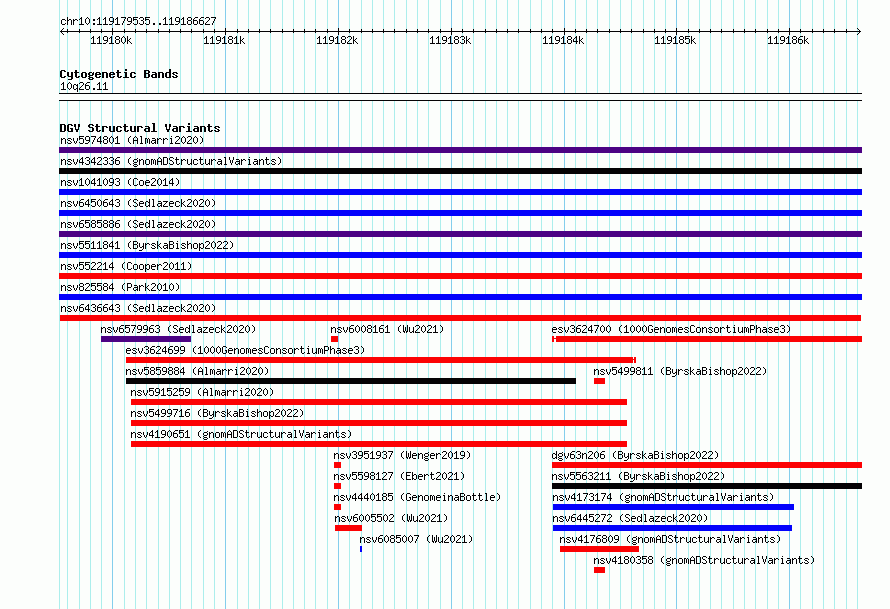This screenshot has height=609, width=890.
Task: Click the right arrow on the ruler
Action: [858, 32]
